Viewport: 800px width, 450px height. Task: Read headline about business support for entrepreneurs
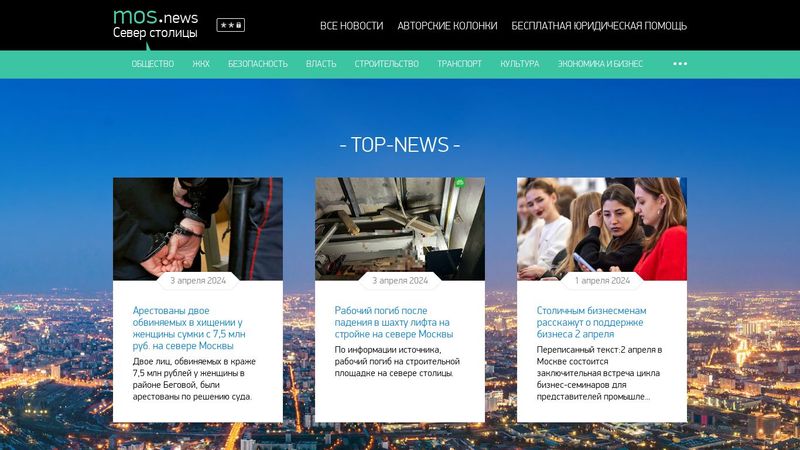pyautogui.click(x=590, y=322)
